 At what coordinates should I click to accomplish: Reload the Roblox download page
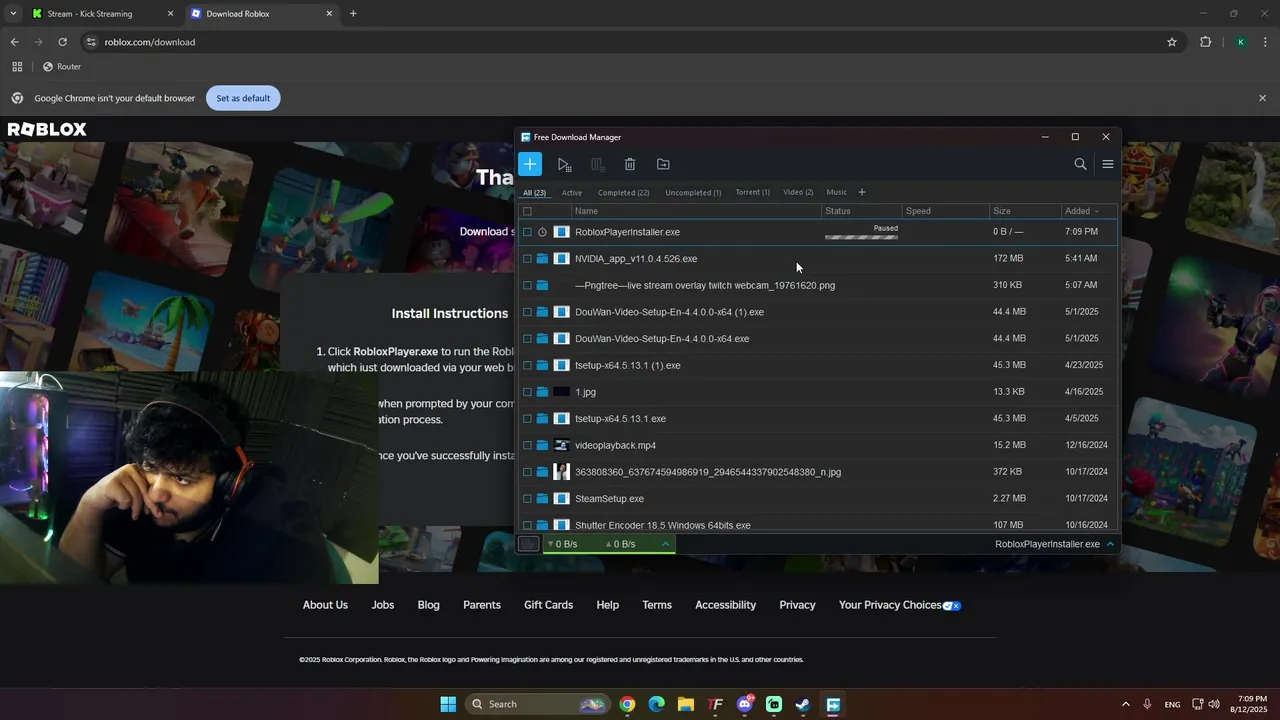coord(62,42)
